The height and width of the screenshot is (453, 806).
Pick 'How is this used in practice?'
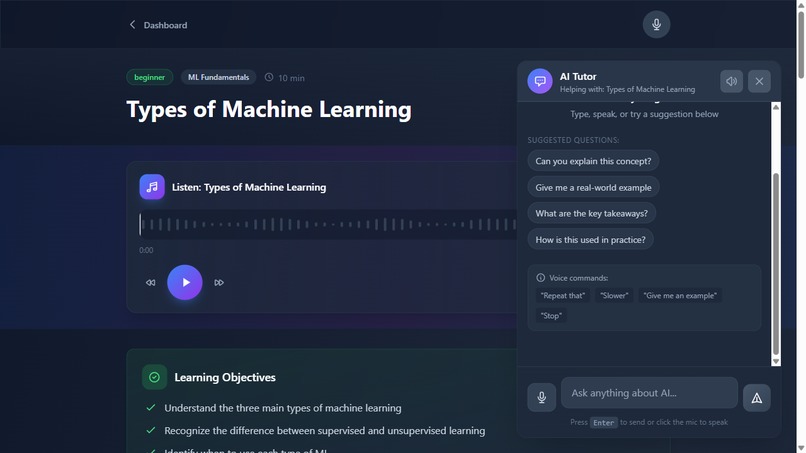[x=590, y=240]
